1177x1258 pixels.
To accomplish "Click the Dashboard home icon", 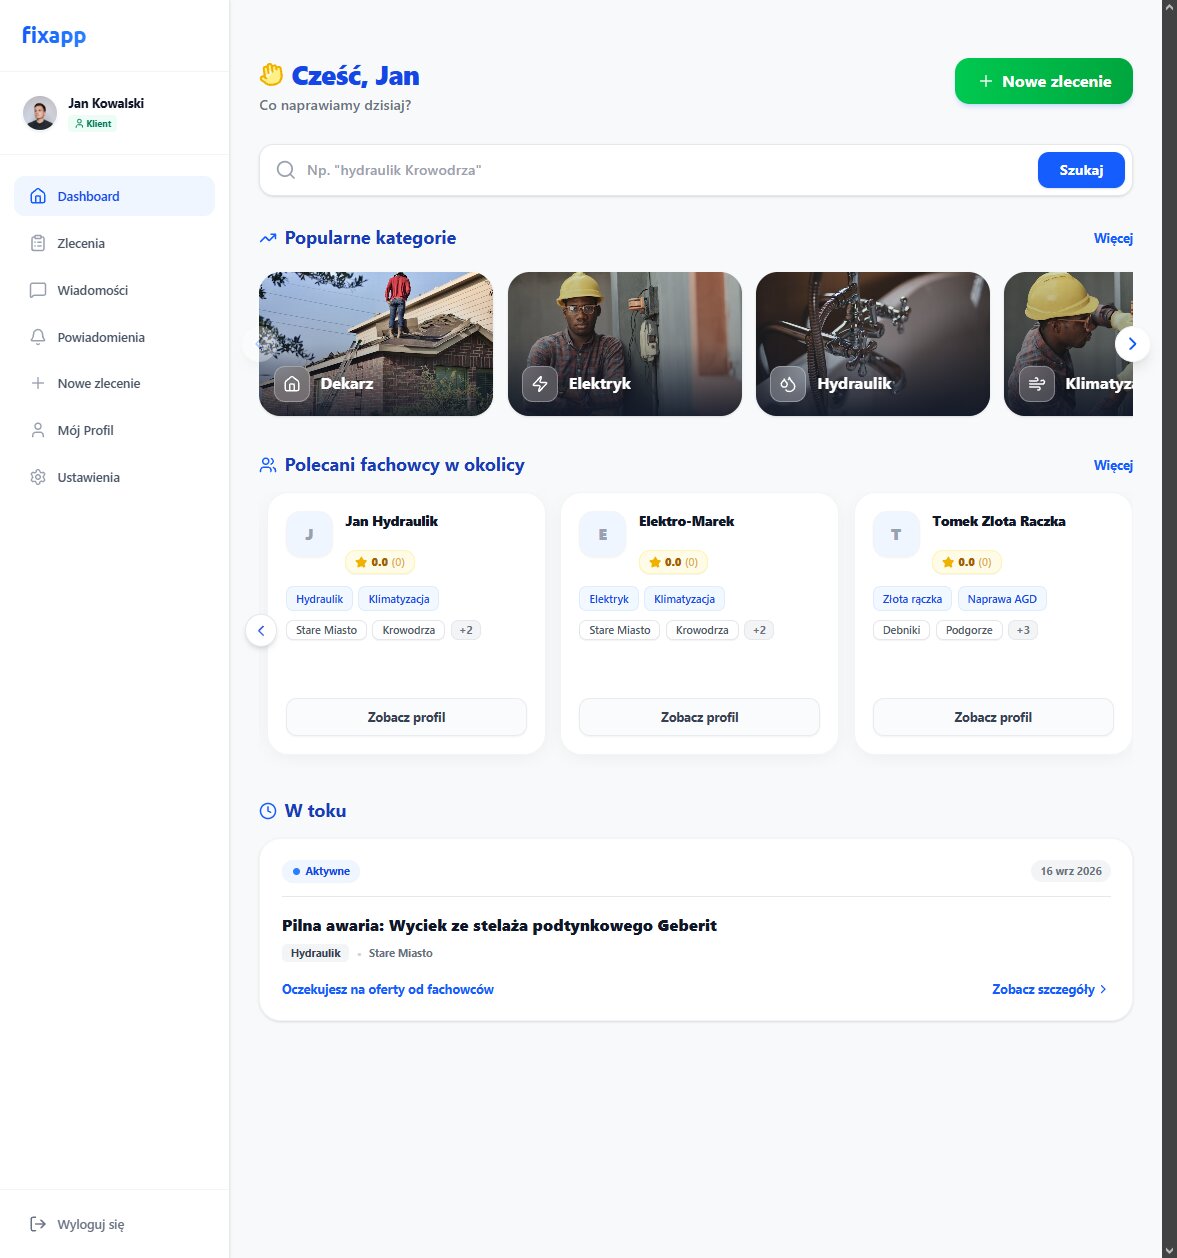I will tap(38, 196).
